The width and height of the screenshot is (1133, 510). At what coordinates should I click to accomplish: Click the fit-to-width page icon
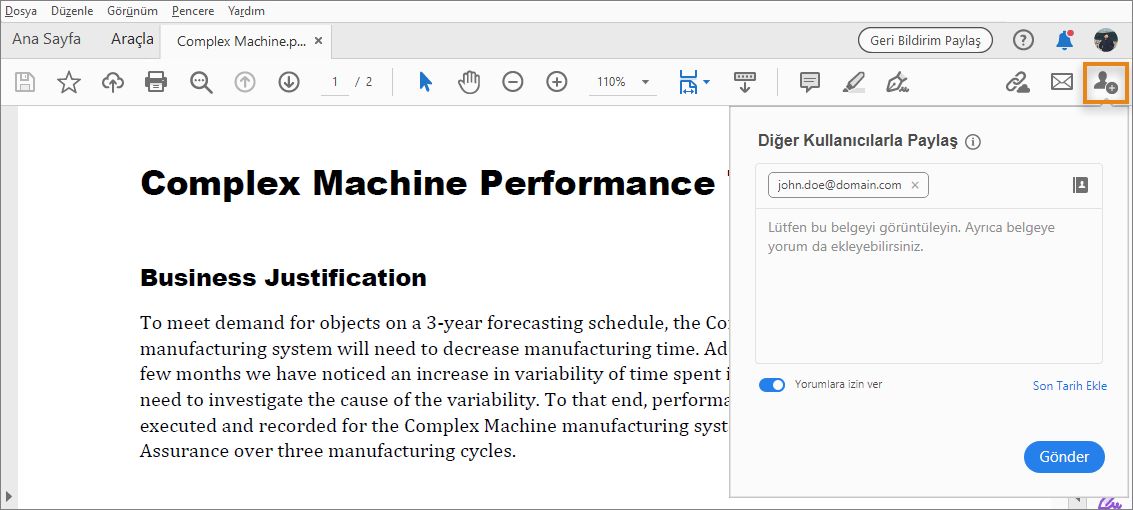687,82
